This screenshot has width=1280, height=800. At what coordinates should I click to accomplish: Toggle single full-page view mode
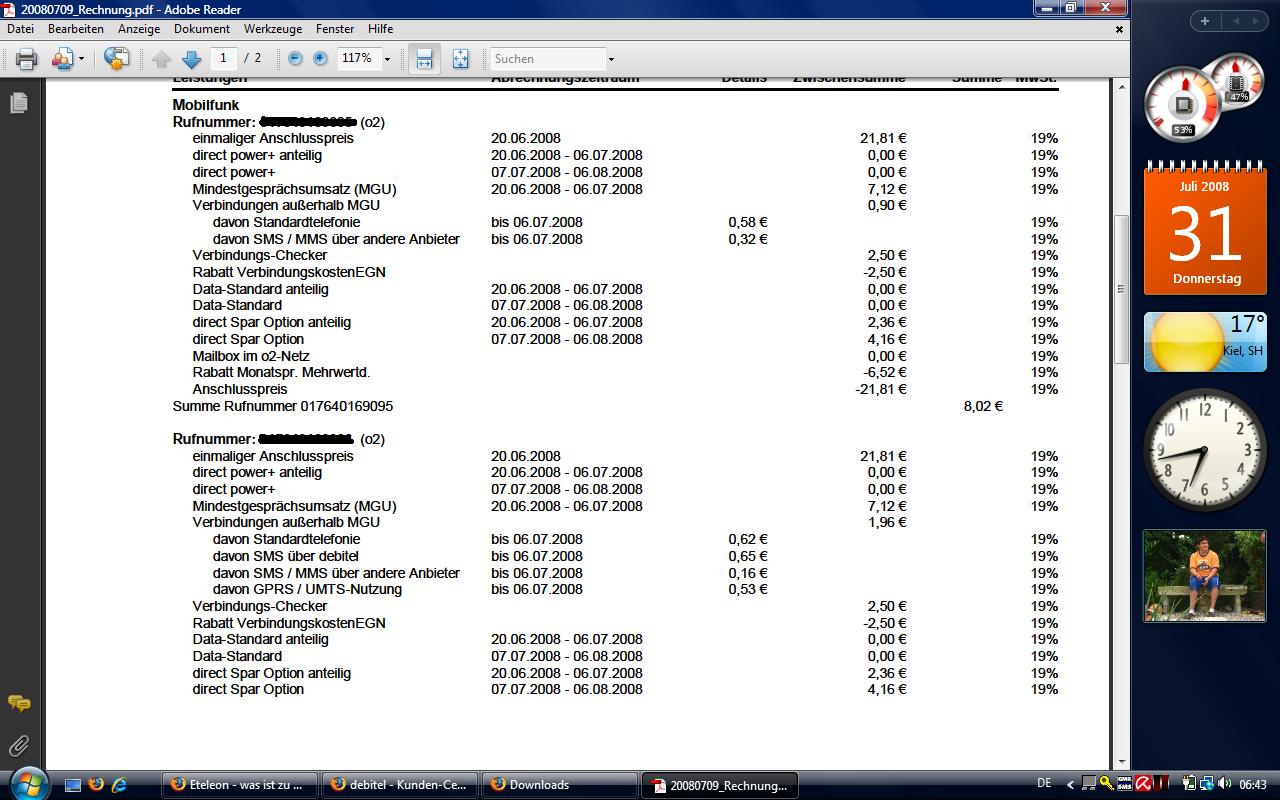[x=460, y=59]
